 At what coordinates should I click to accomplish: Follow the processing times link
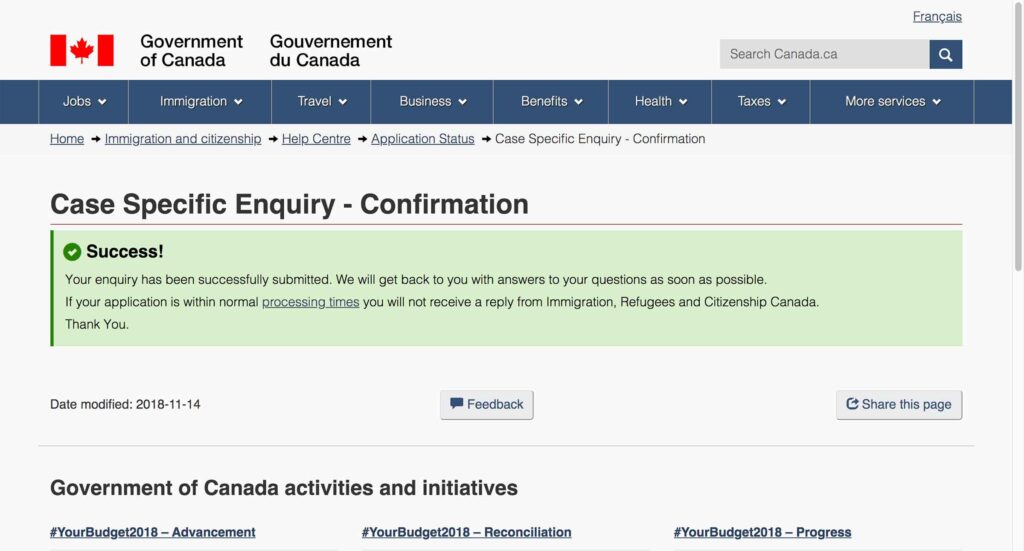(310, 302)
